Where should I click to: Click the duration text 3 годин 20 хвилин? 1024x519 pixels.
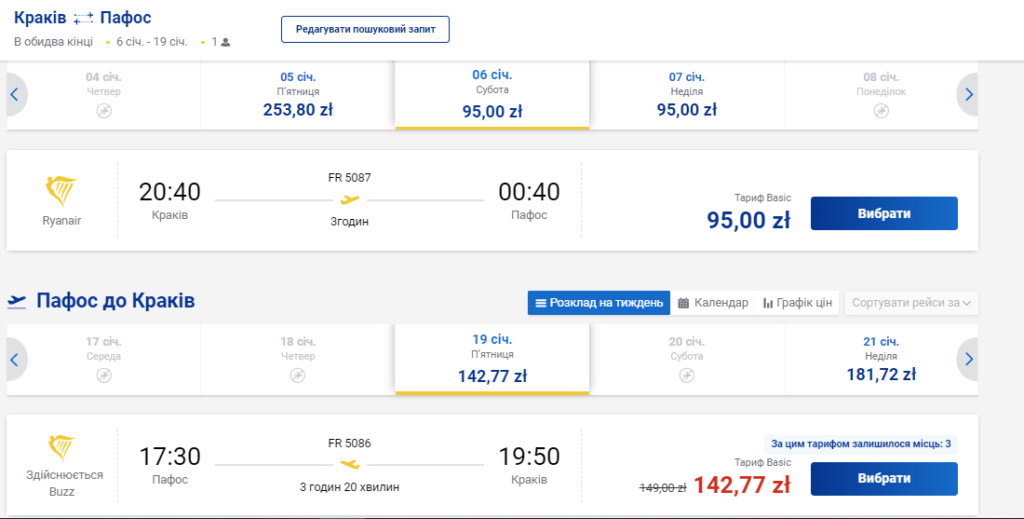[x=349, y=487]
